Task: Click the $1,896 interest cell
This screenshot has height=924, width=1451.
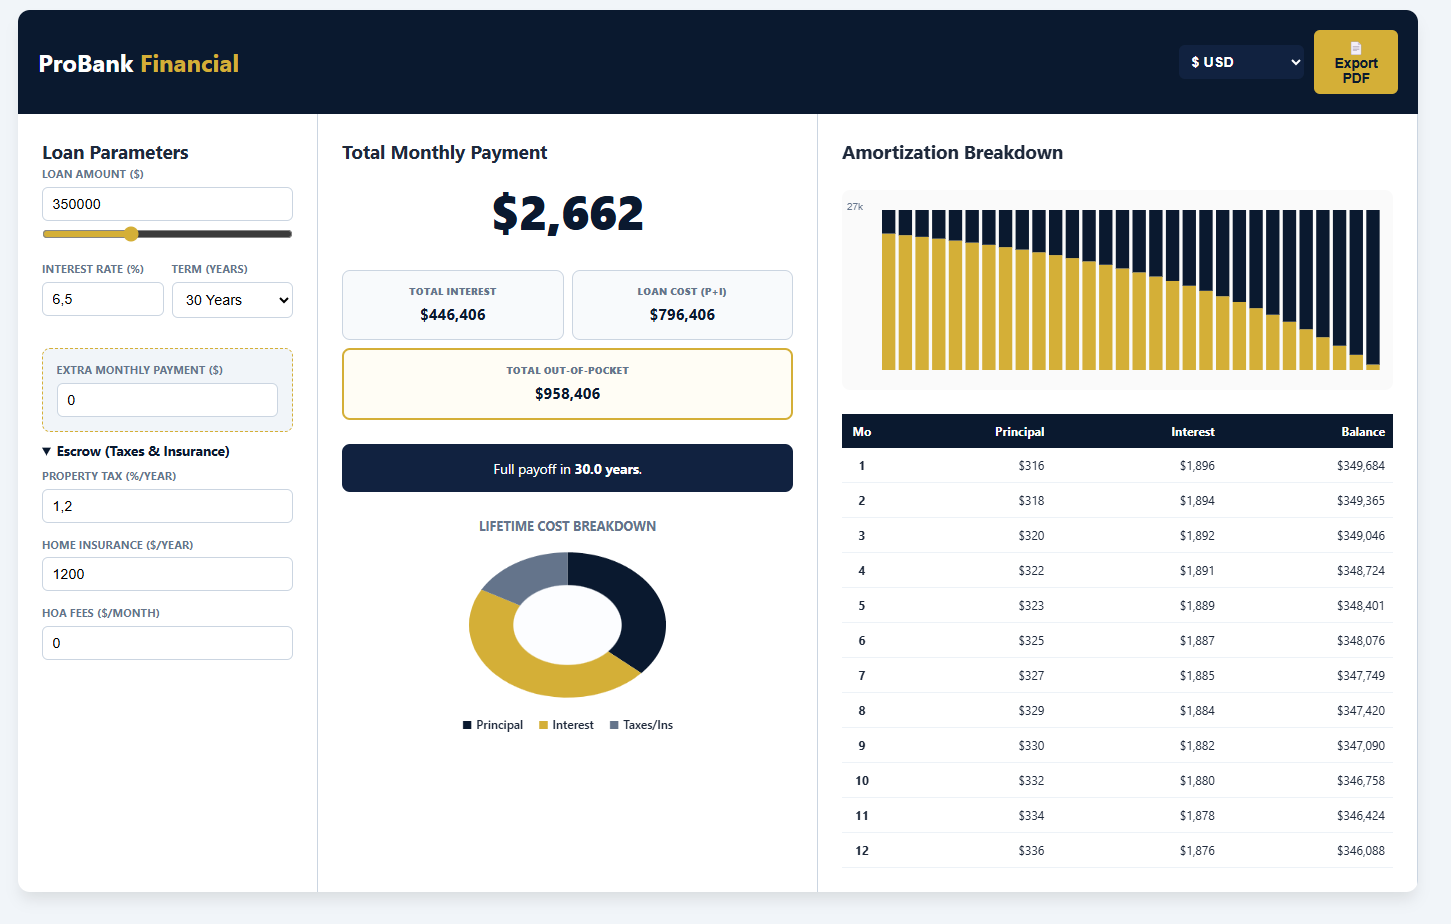Action: 1197,466
